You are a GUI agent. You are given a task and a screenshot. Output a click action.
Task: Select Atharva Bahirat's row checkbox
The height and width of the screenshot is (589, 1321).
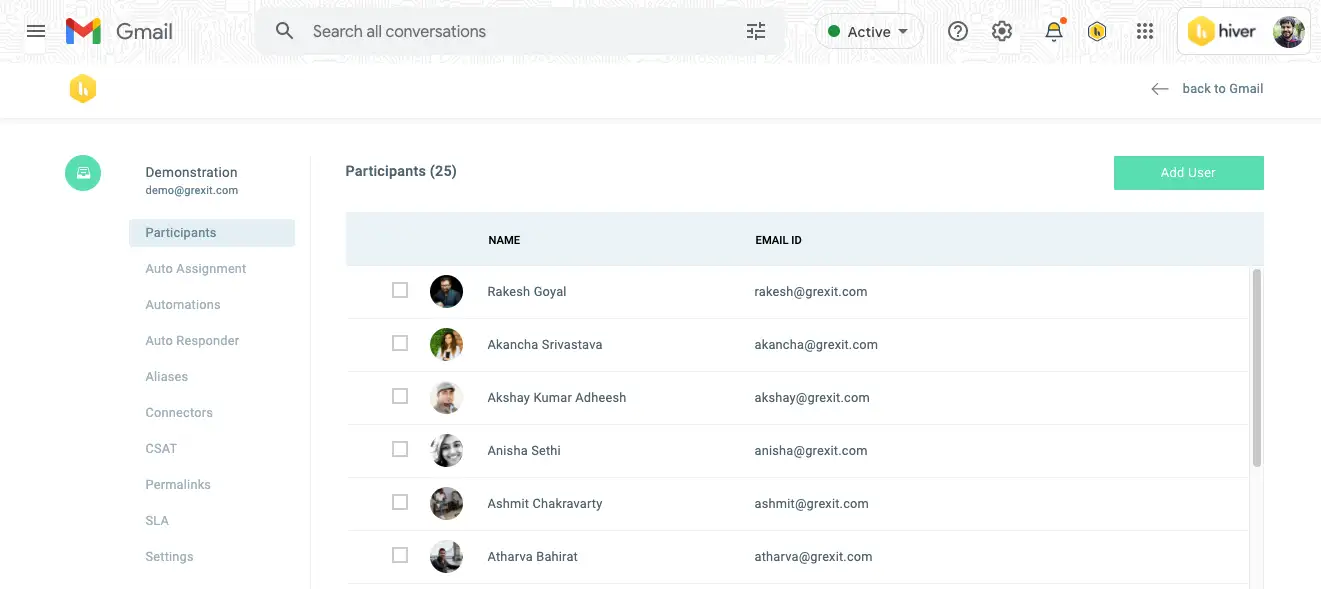(x=400, y=554)
